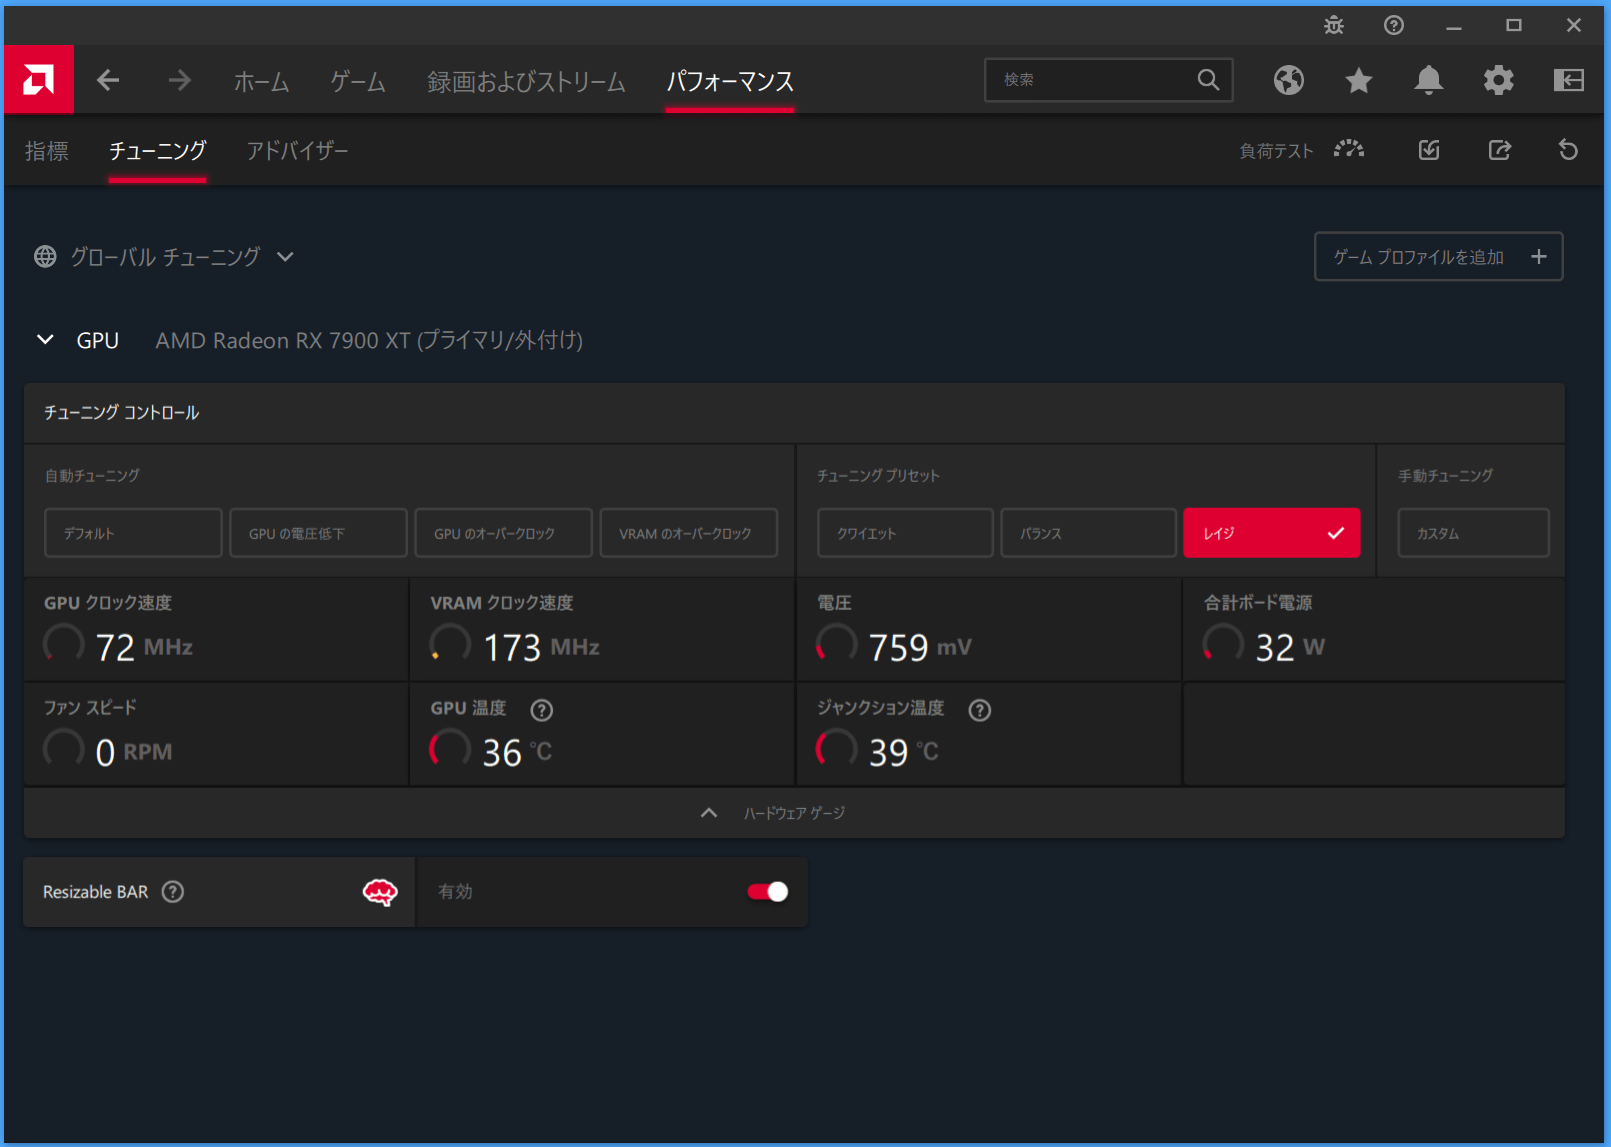
Task: Select カスタム manual tuning
Action: (x=1473, y=533)
